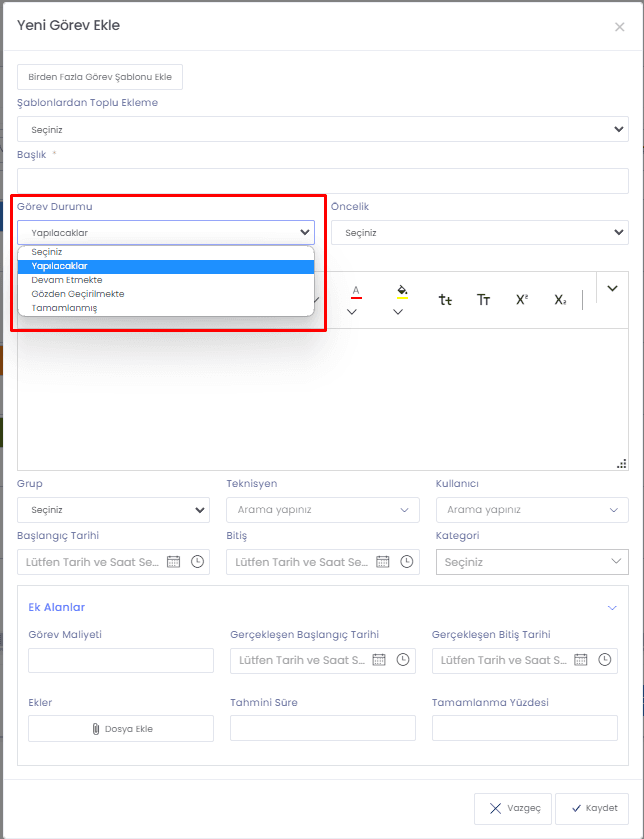Open font color dropdown arrow
This screenshot has height=839, width=644.
tap(352, 312)
